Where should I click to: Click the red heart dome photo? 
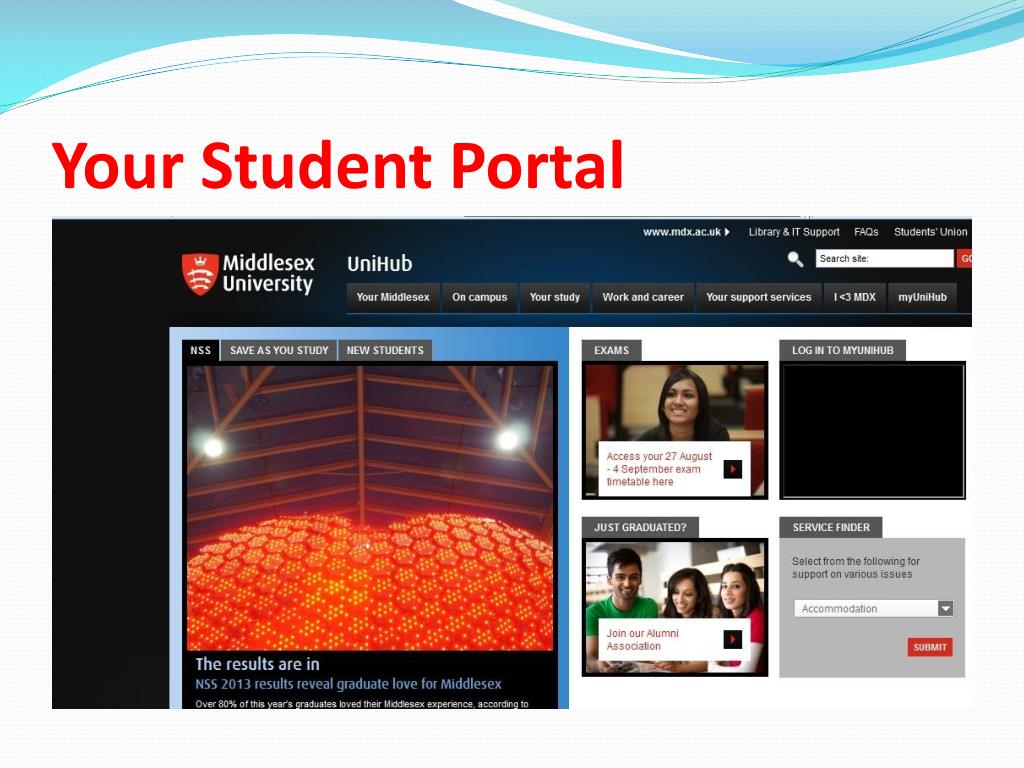[x=370, y=507]
